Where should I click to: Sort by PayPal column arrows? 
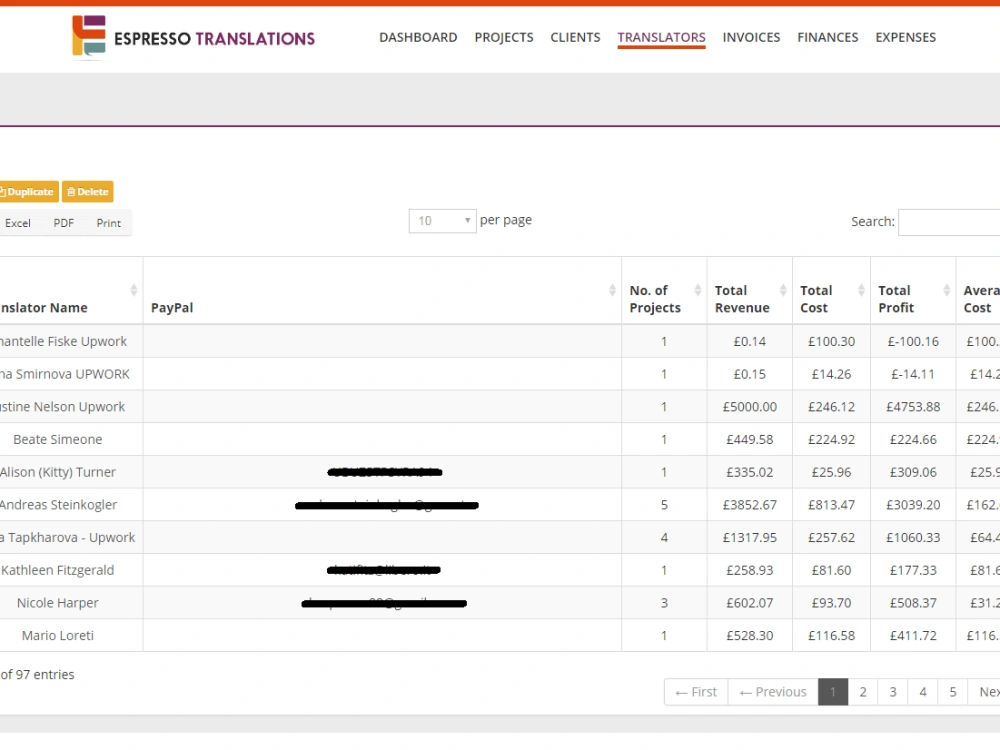point(612,291)
